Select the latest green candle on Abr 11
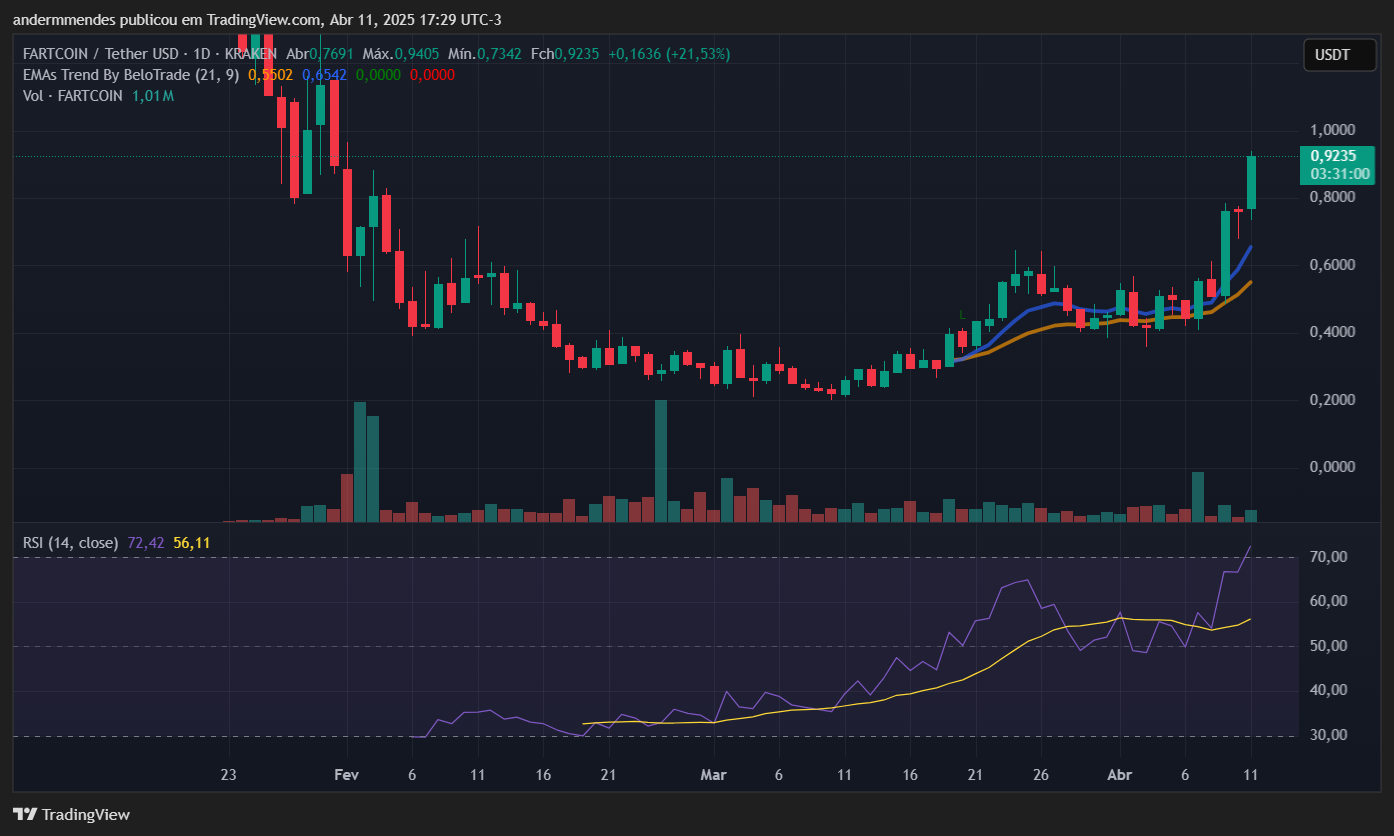1394x836 pixels. pyautogui.click(x=1250, y=182)
